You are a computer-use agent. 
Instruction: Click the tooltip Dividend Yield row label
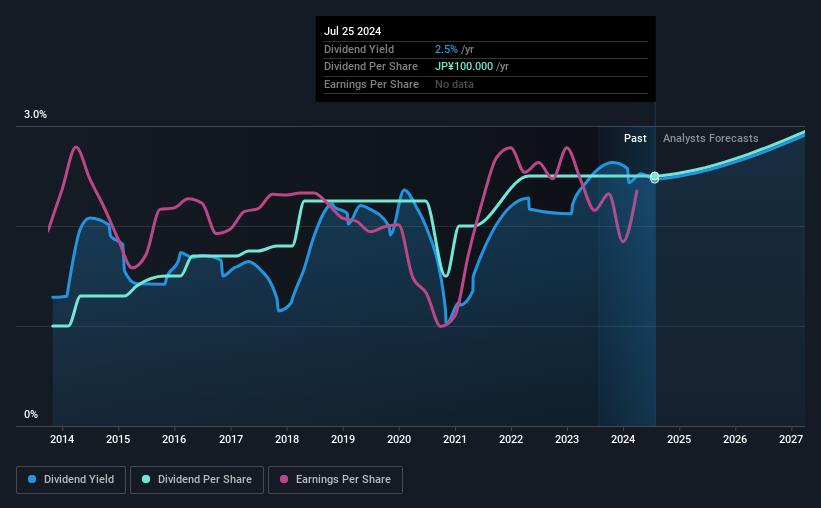(x=359, y=49)
